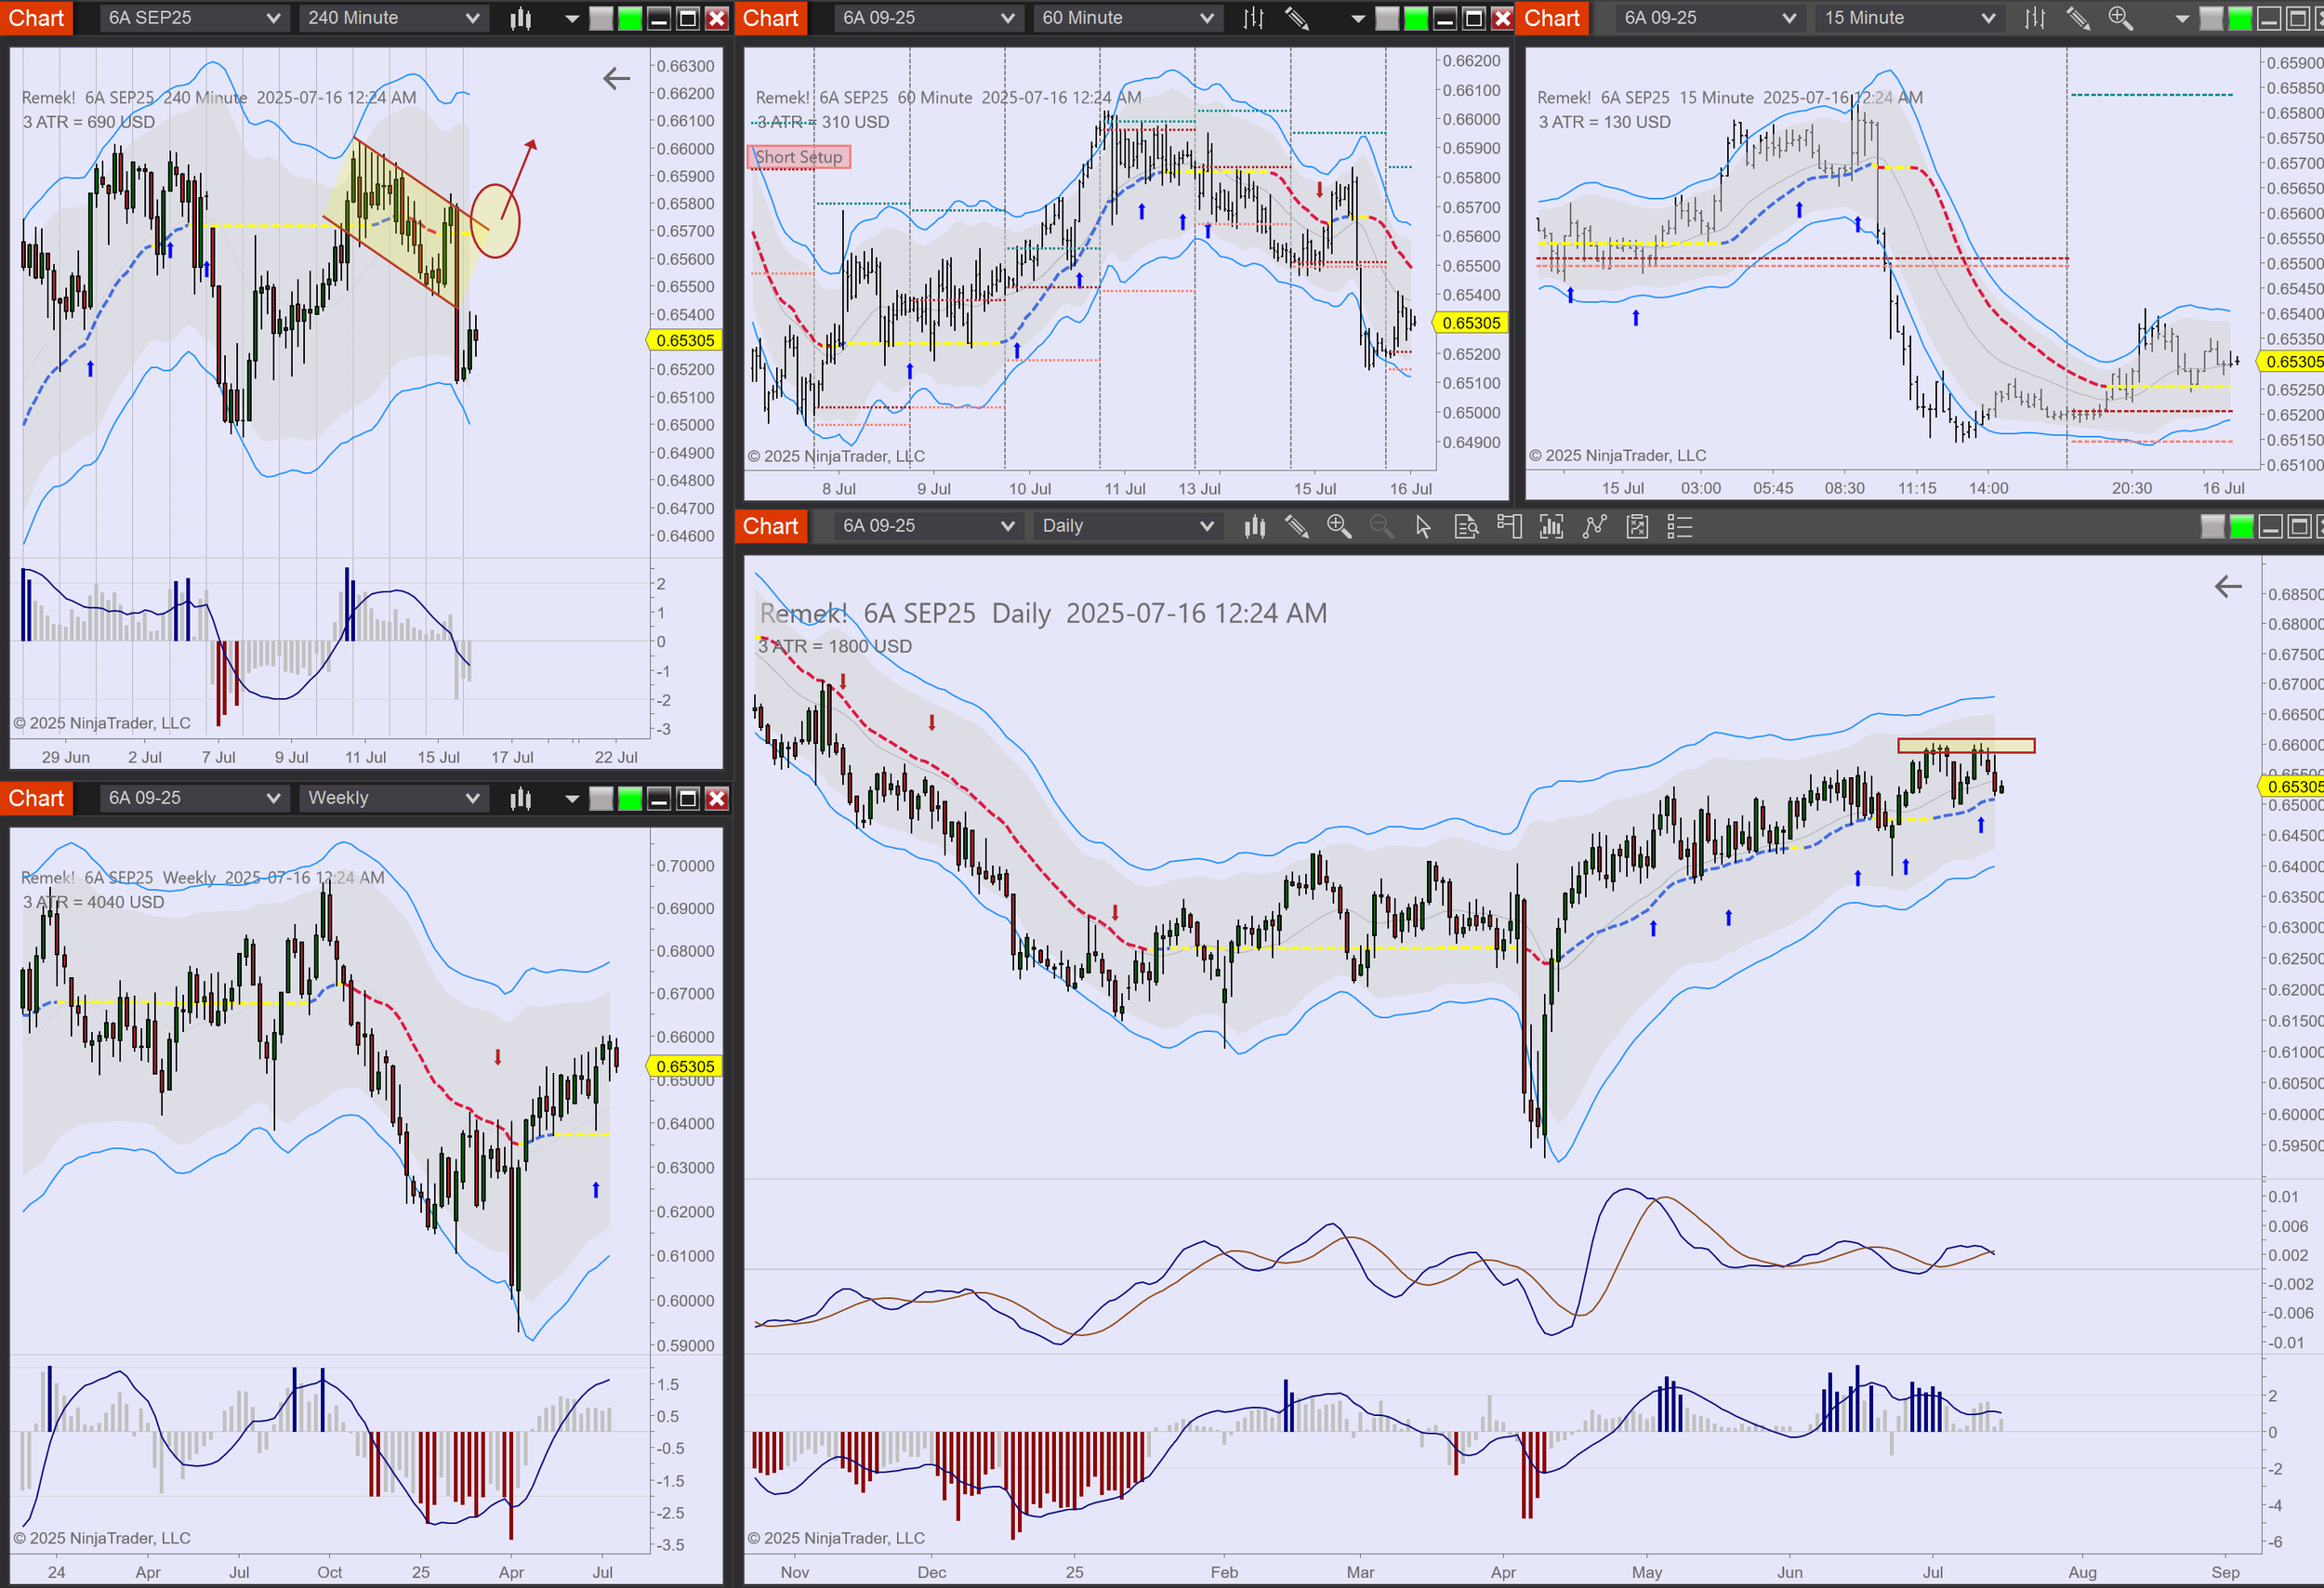Click the yellow 0.65305 price marker on Weekly chart
The image size is (2324, 1588).
[x=685, y=1066]
